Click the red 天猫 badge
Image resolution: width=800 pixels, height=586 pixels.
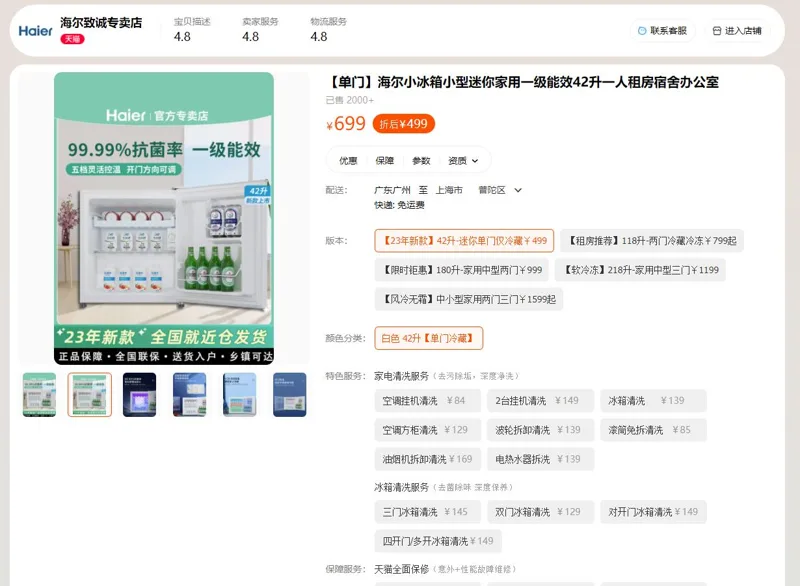point(72,39)
